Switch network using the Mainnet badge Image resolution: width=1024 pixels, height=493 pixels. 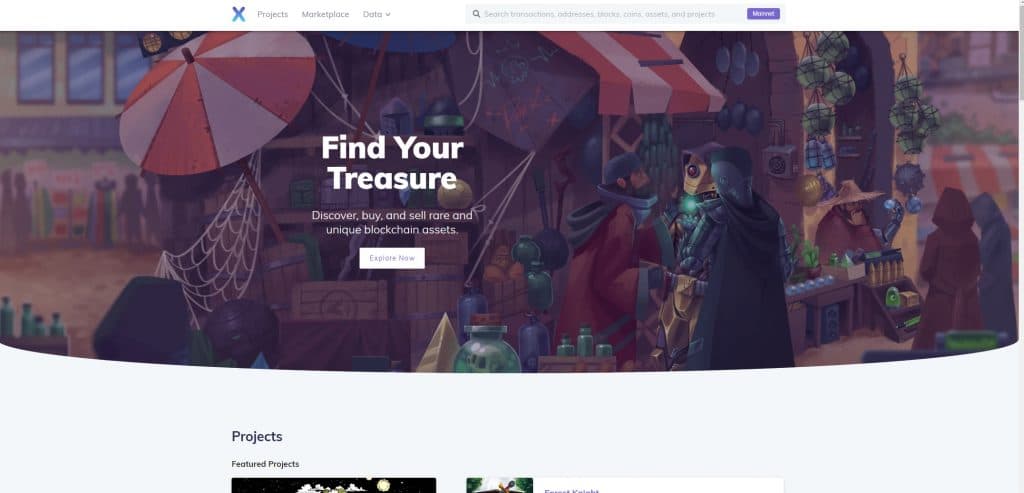(763, 14)
